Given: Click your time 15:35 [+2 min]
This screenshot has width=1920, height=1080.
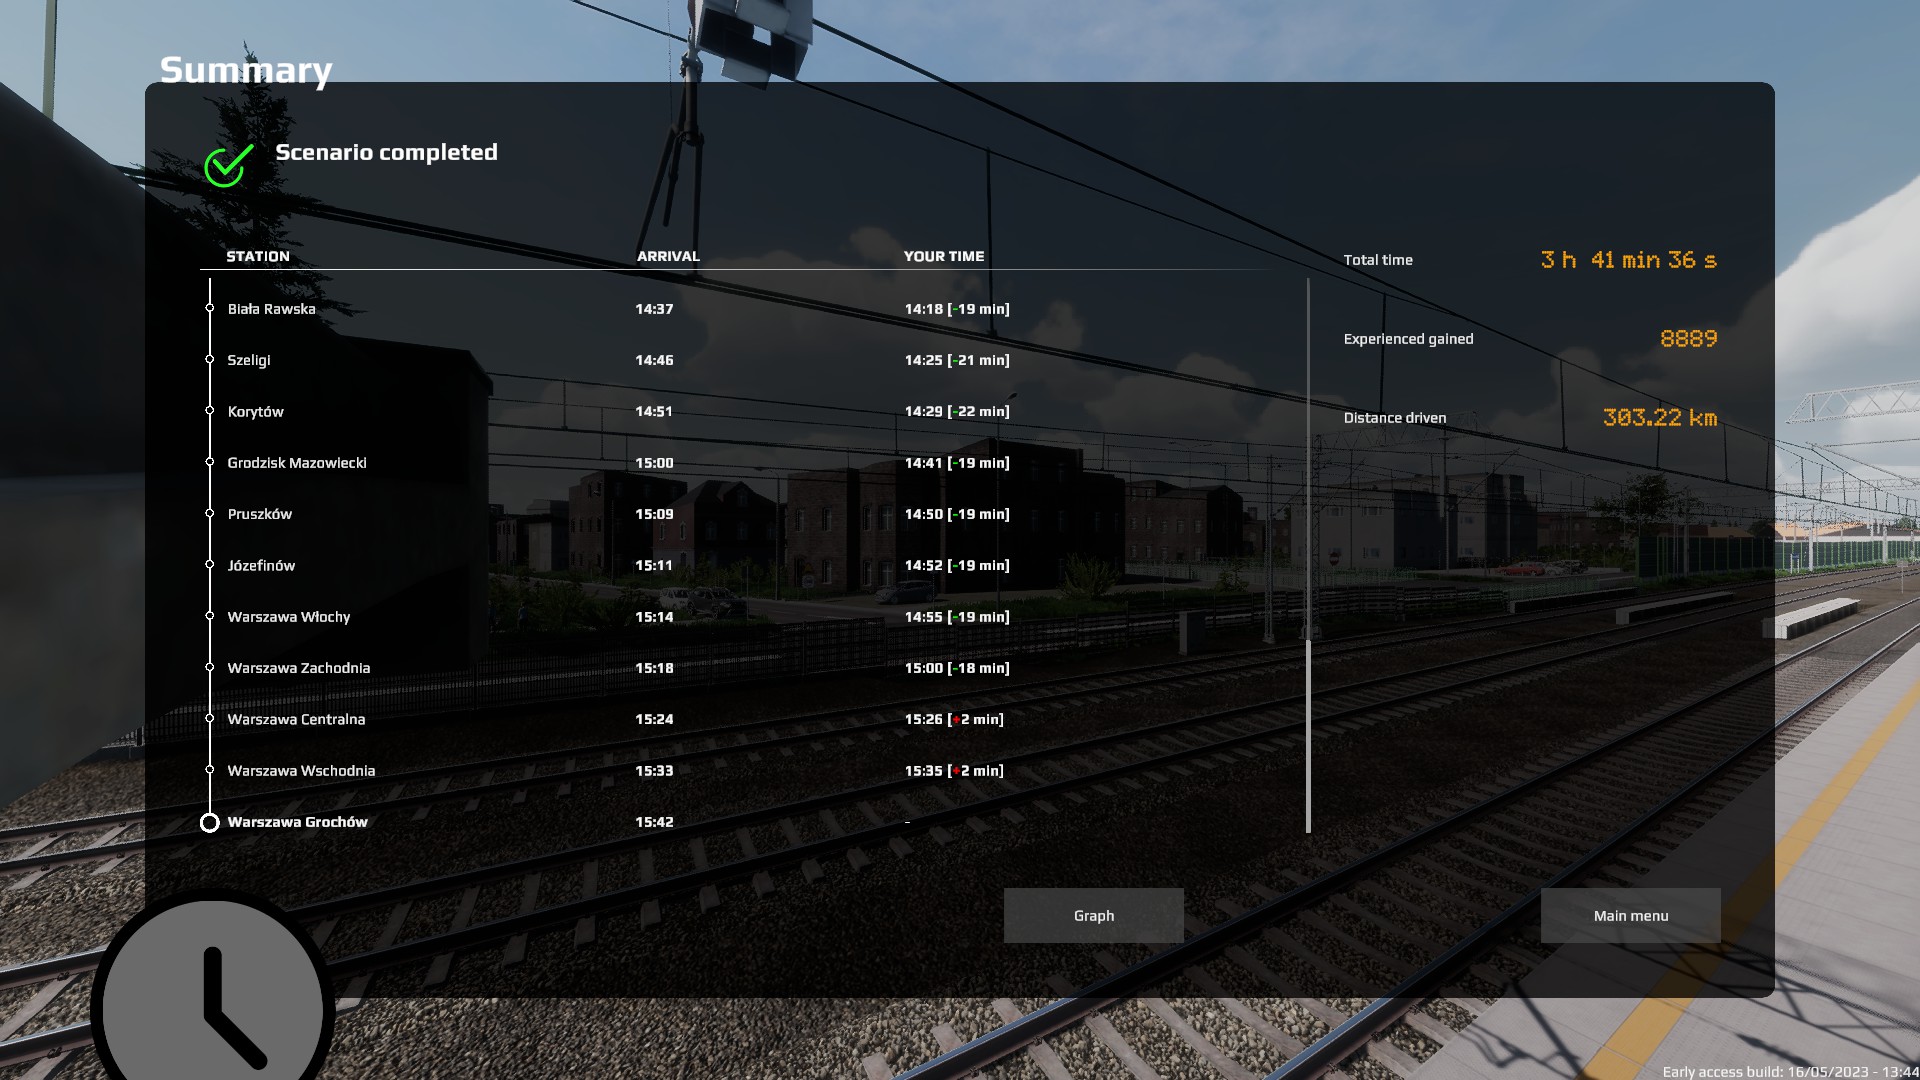Looking at the screenshot, I should (x=954, y=771).
